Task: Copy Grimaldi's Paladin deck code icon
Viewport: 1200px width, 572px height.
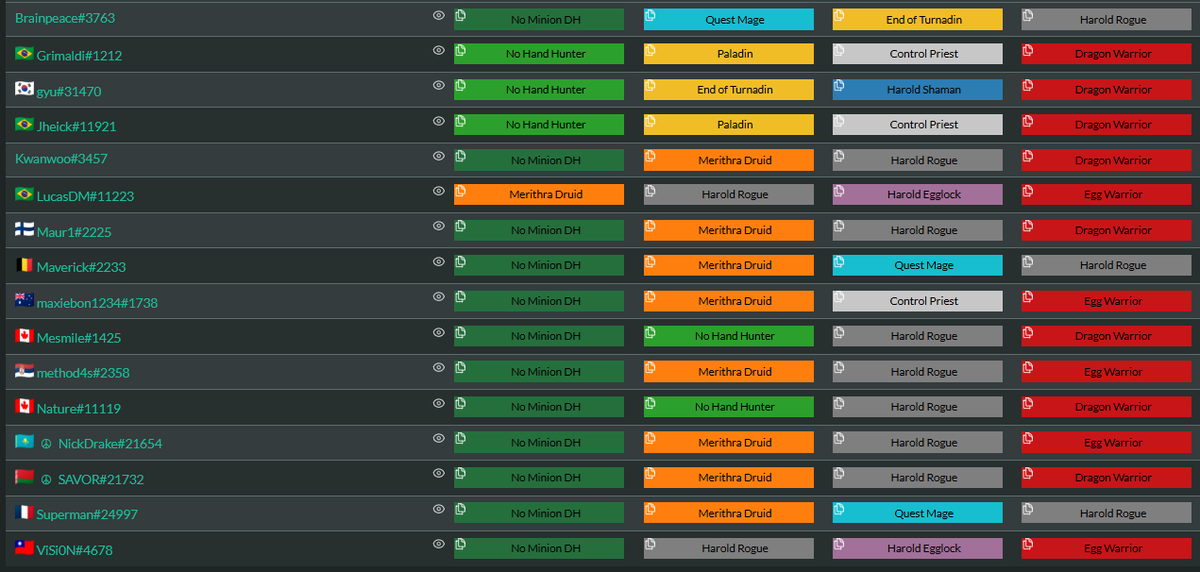Action: [650, 50]
